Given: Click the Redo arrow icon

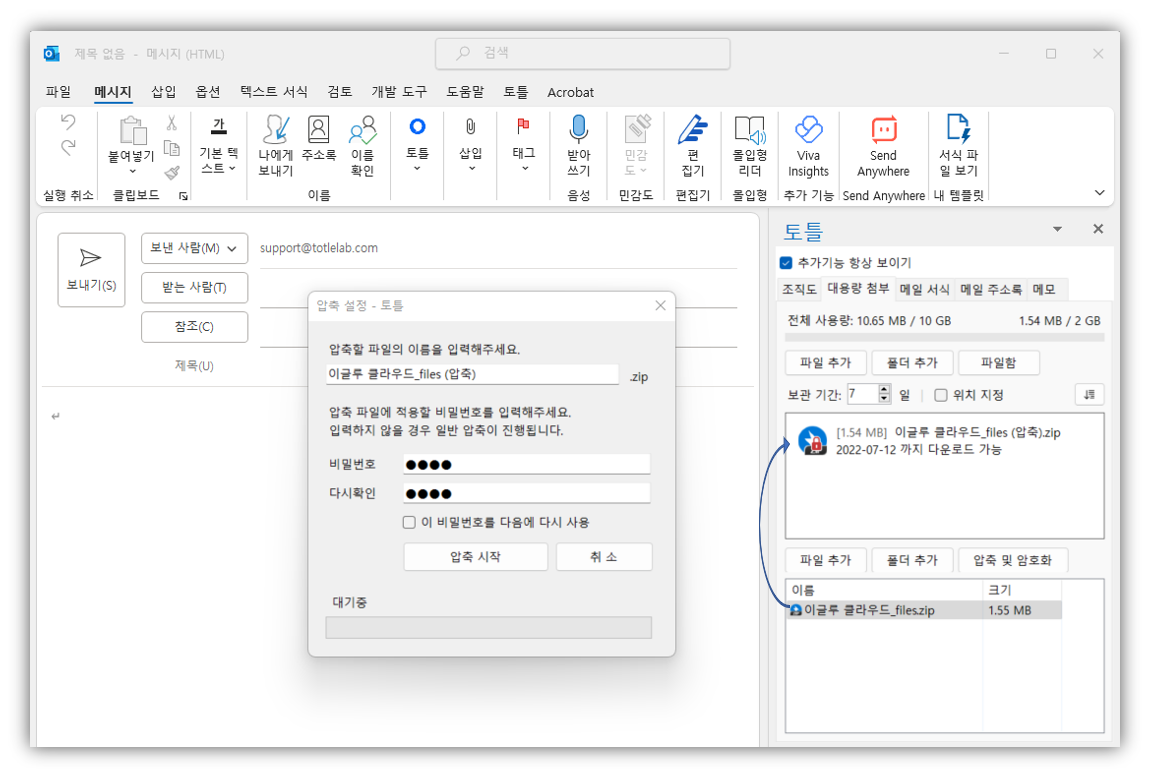Looking at the screenshot, I should [x=68, y=147].
